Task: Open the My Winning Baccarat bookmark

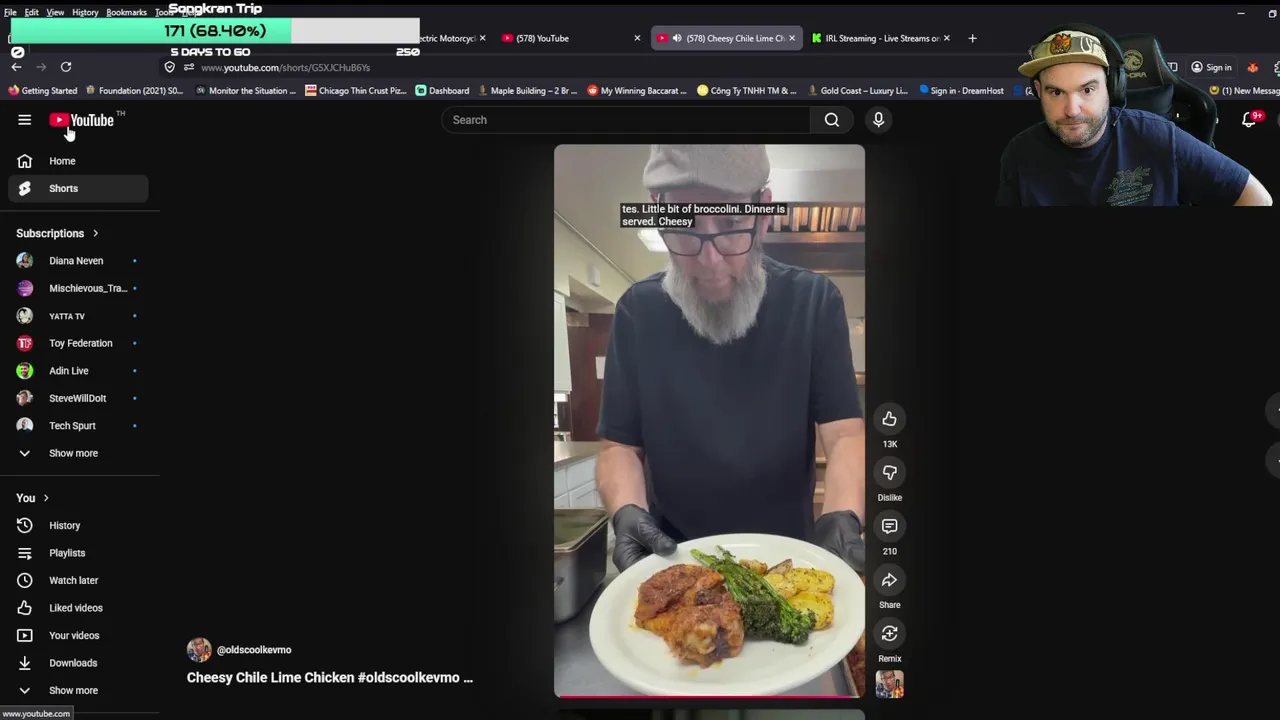Action: [637, 91]
